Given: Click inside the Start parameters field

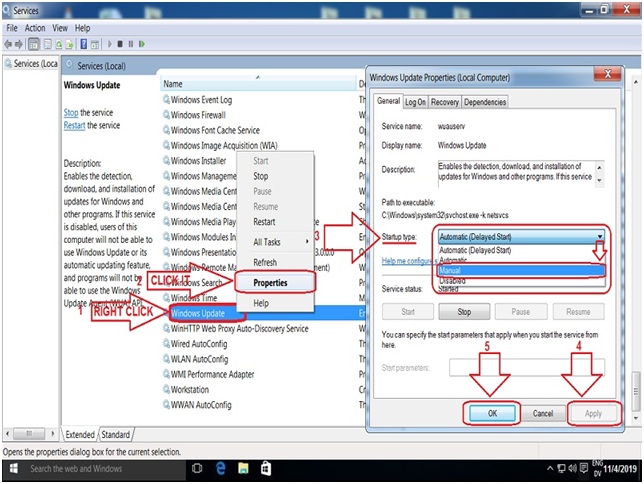Looking at the screenshot, I should coord(527,367).
